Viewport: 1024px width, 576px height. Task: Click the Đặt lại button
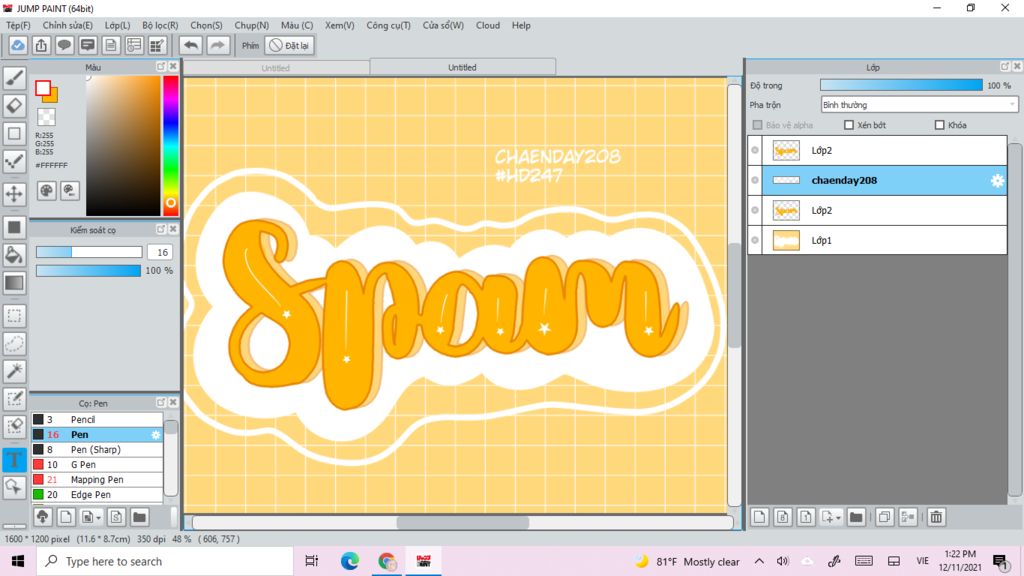[289, 45]
